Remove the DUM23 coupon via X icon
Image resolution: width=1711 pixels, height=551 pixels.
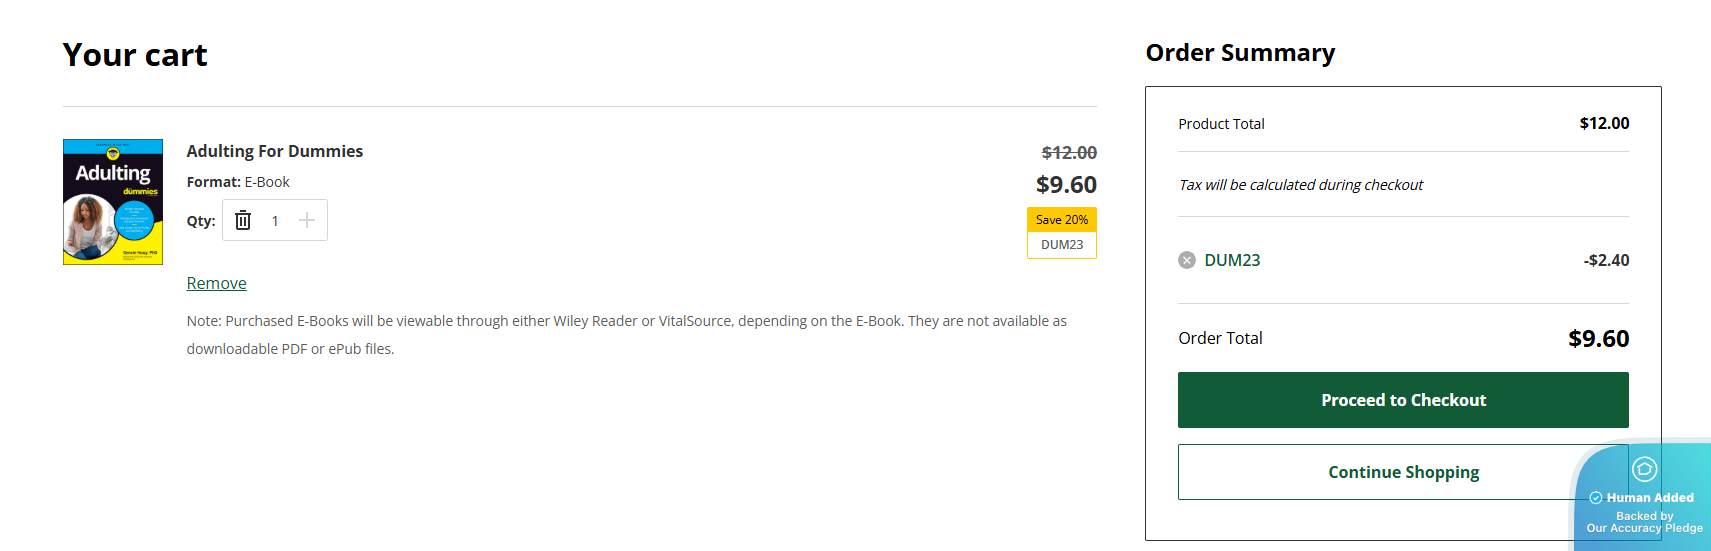[x=1187, y=261]
